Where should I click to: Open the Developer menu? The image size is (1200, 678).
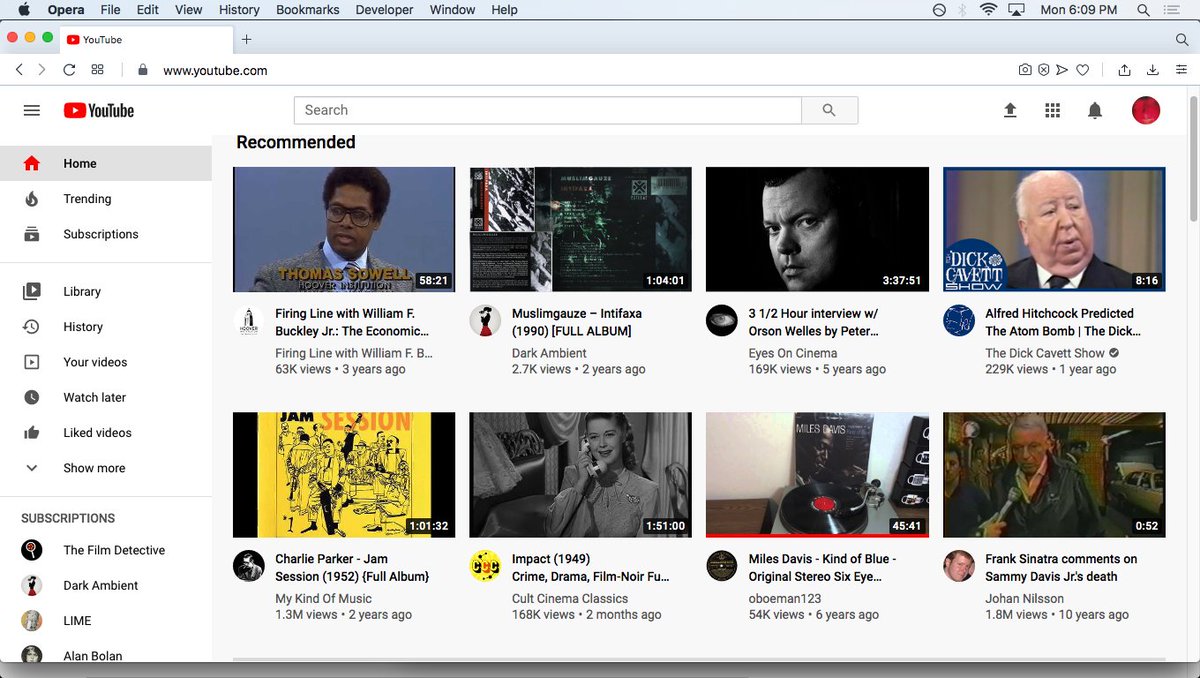(385, 10)
